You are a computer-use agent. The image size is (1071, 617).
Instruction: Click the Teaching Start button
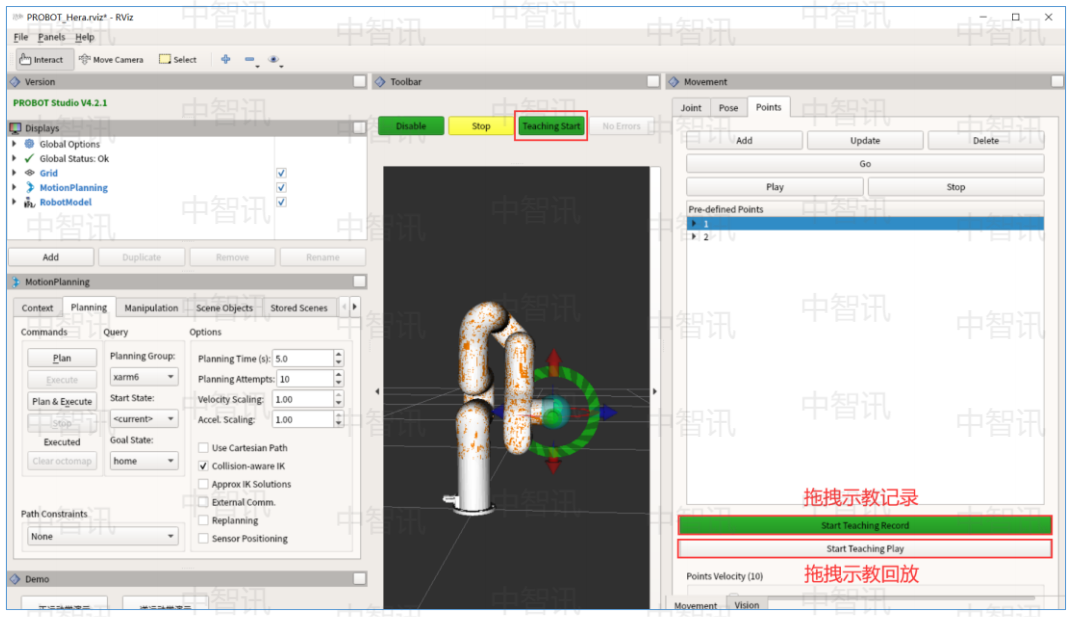click(x=551, y=126)
